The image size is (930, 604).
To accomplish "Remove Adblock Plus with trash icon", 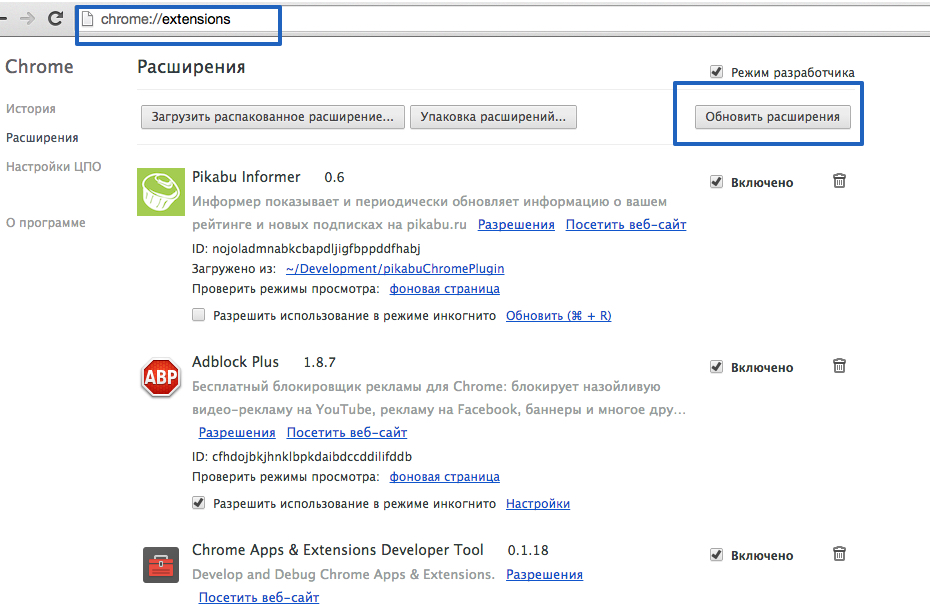I will click(x=839, y=365).
